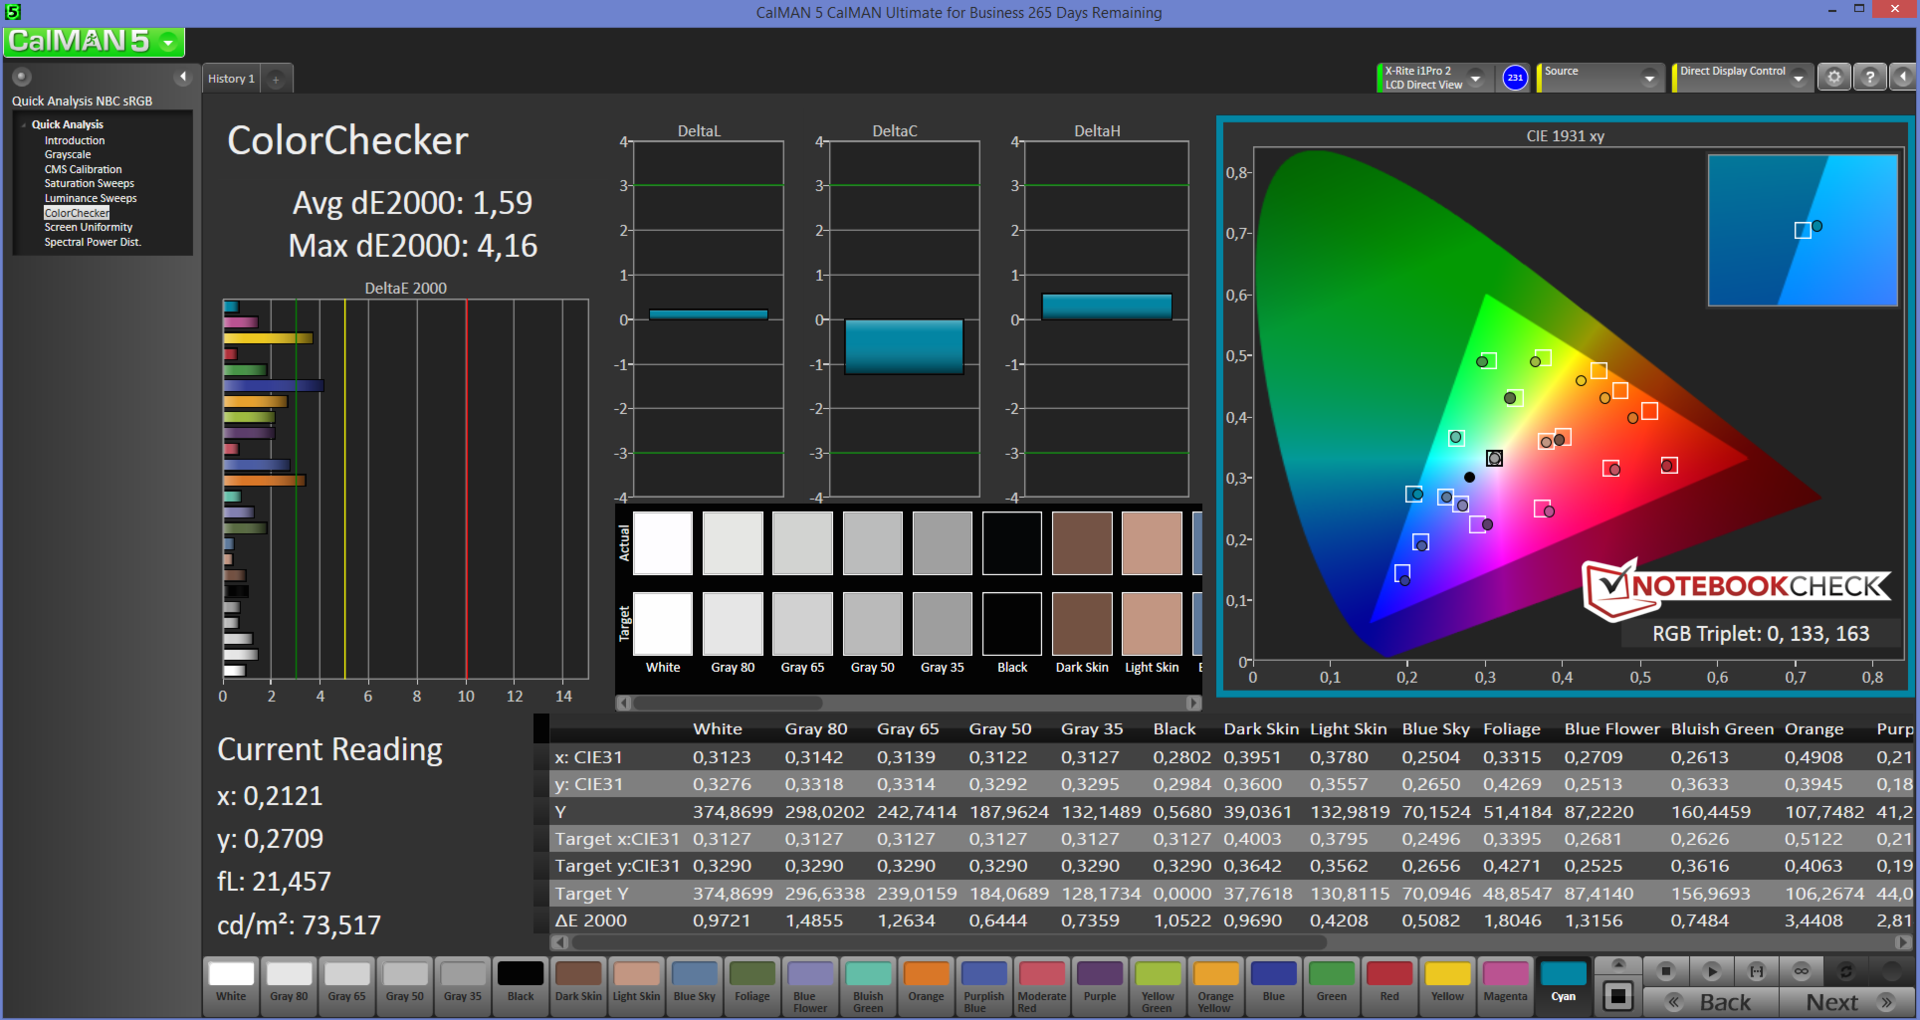This screenshot has width=1920, height=1020.
Task: Click the read series bracket icon
Action: (x=1756, y=971)
